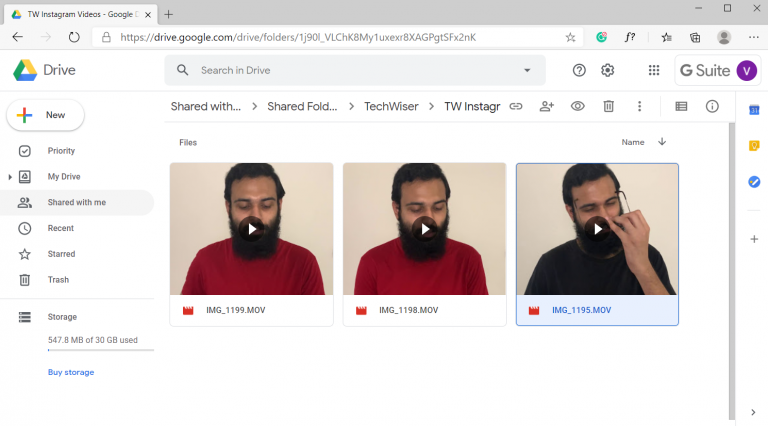768x426 pixels.
Task: Switch to list layout view
Action: [x=681, y=106]
